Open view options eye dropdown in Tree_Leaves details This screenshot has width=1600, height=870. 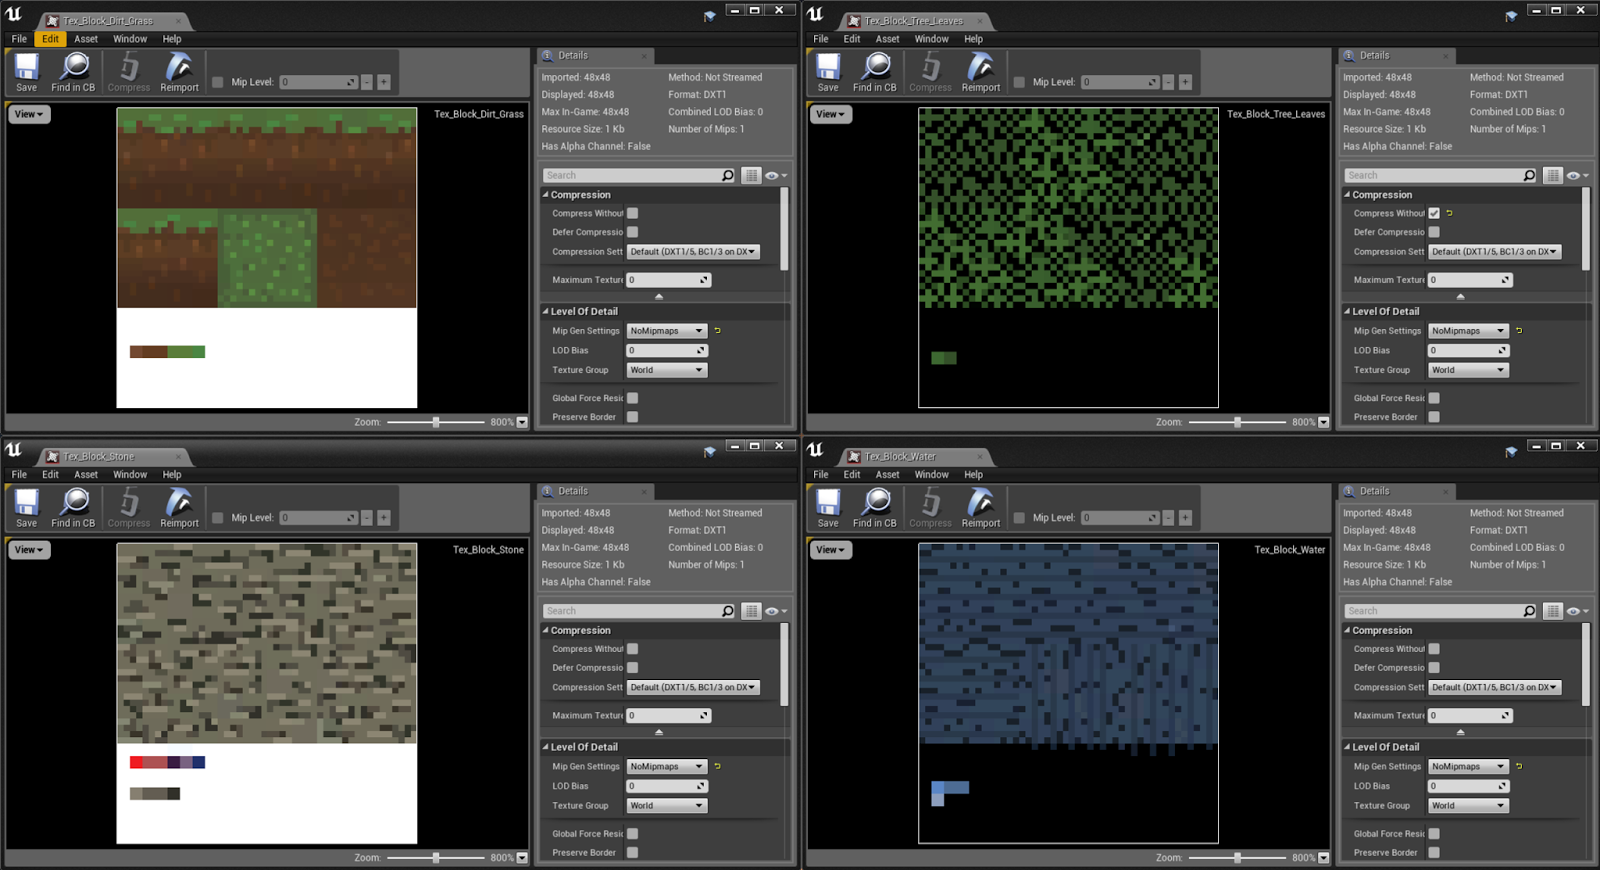pyautogui.click(x=1577, y=175)
